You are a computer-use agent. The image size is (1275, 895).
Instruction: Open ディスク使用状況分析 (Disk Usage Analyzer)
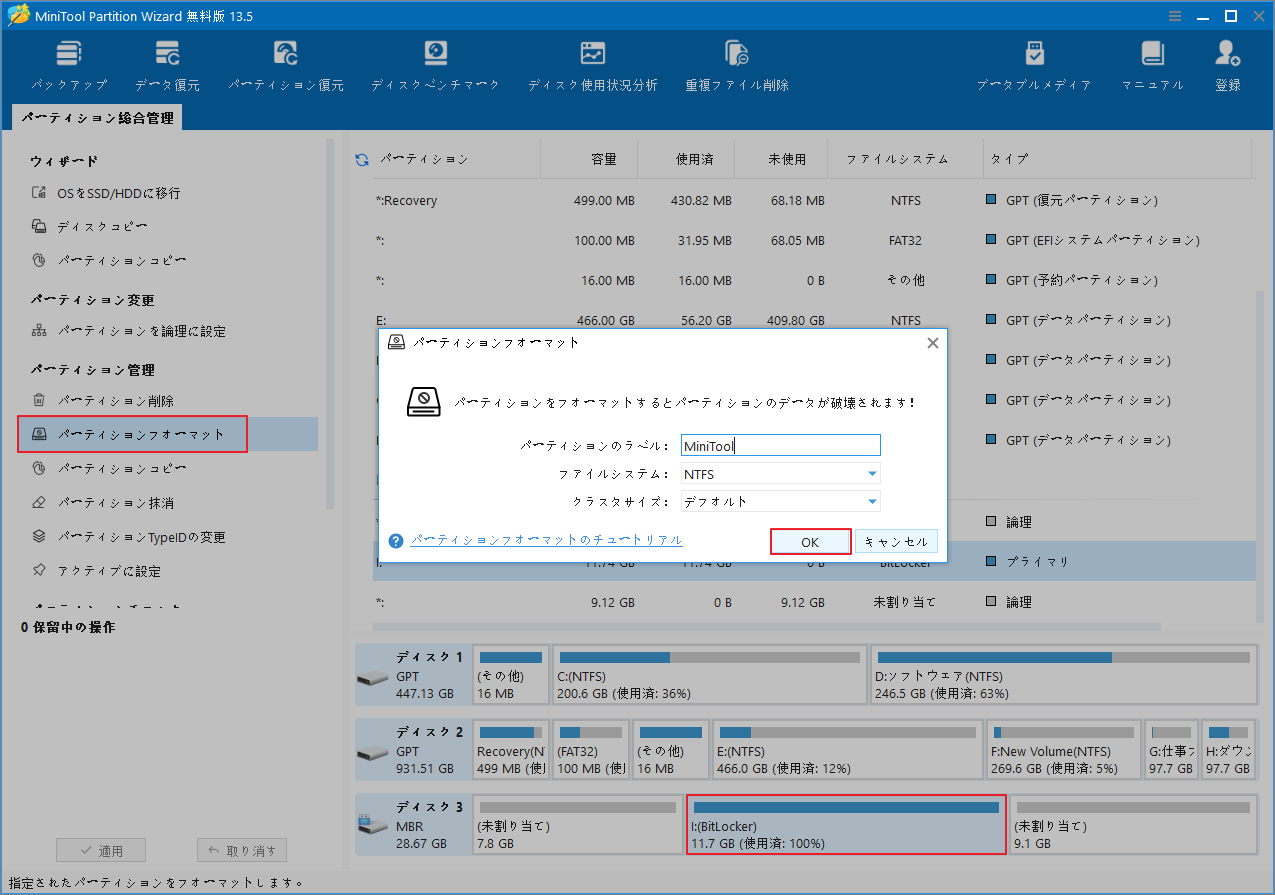[593, 63]
